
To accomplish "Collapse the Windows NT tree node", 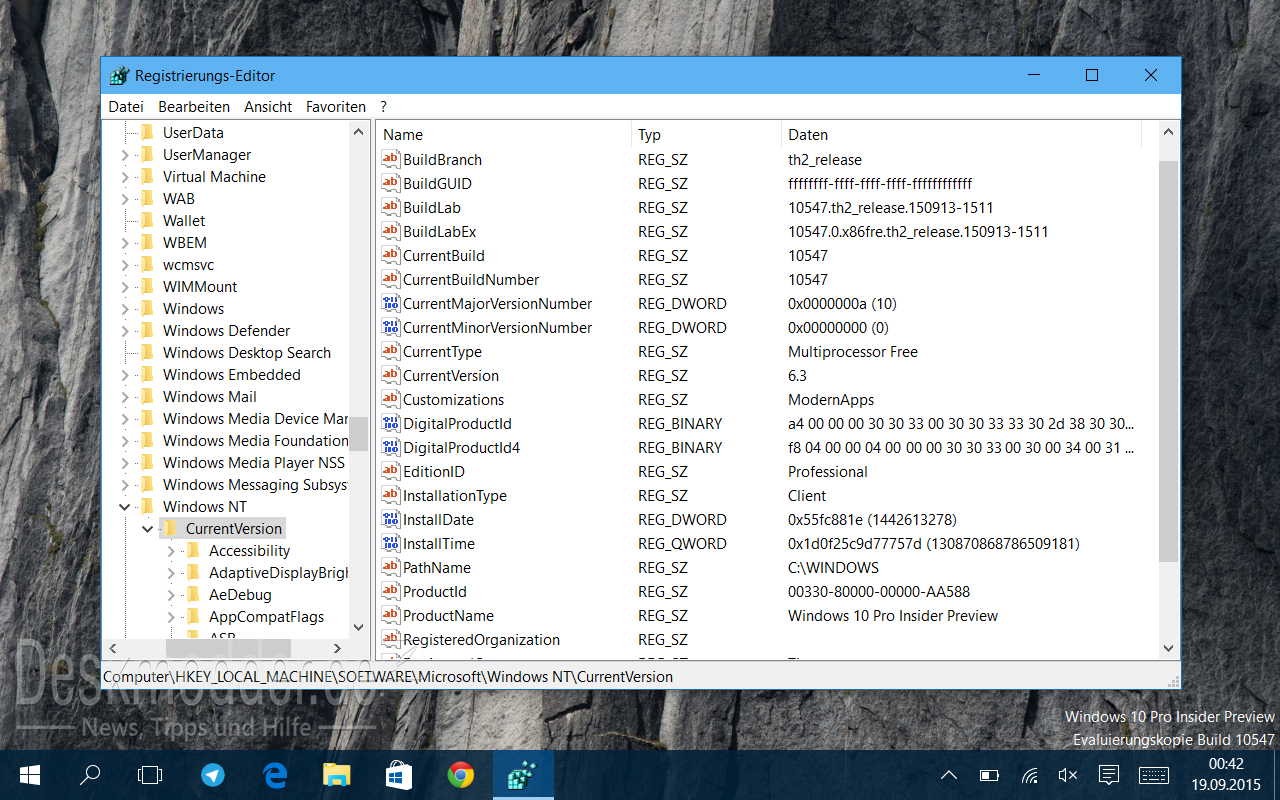I will point(125,507).
